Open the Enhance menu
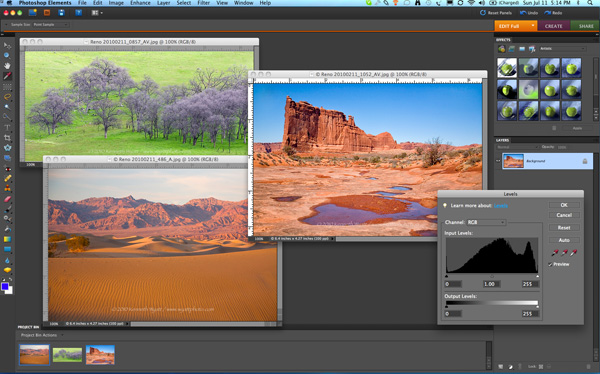 pyautogui.click(x=140, y=3)
